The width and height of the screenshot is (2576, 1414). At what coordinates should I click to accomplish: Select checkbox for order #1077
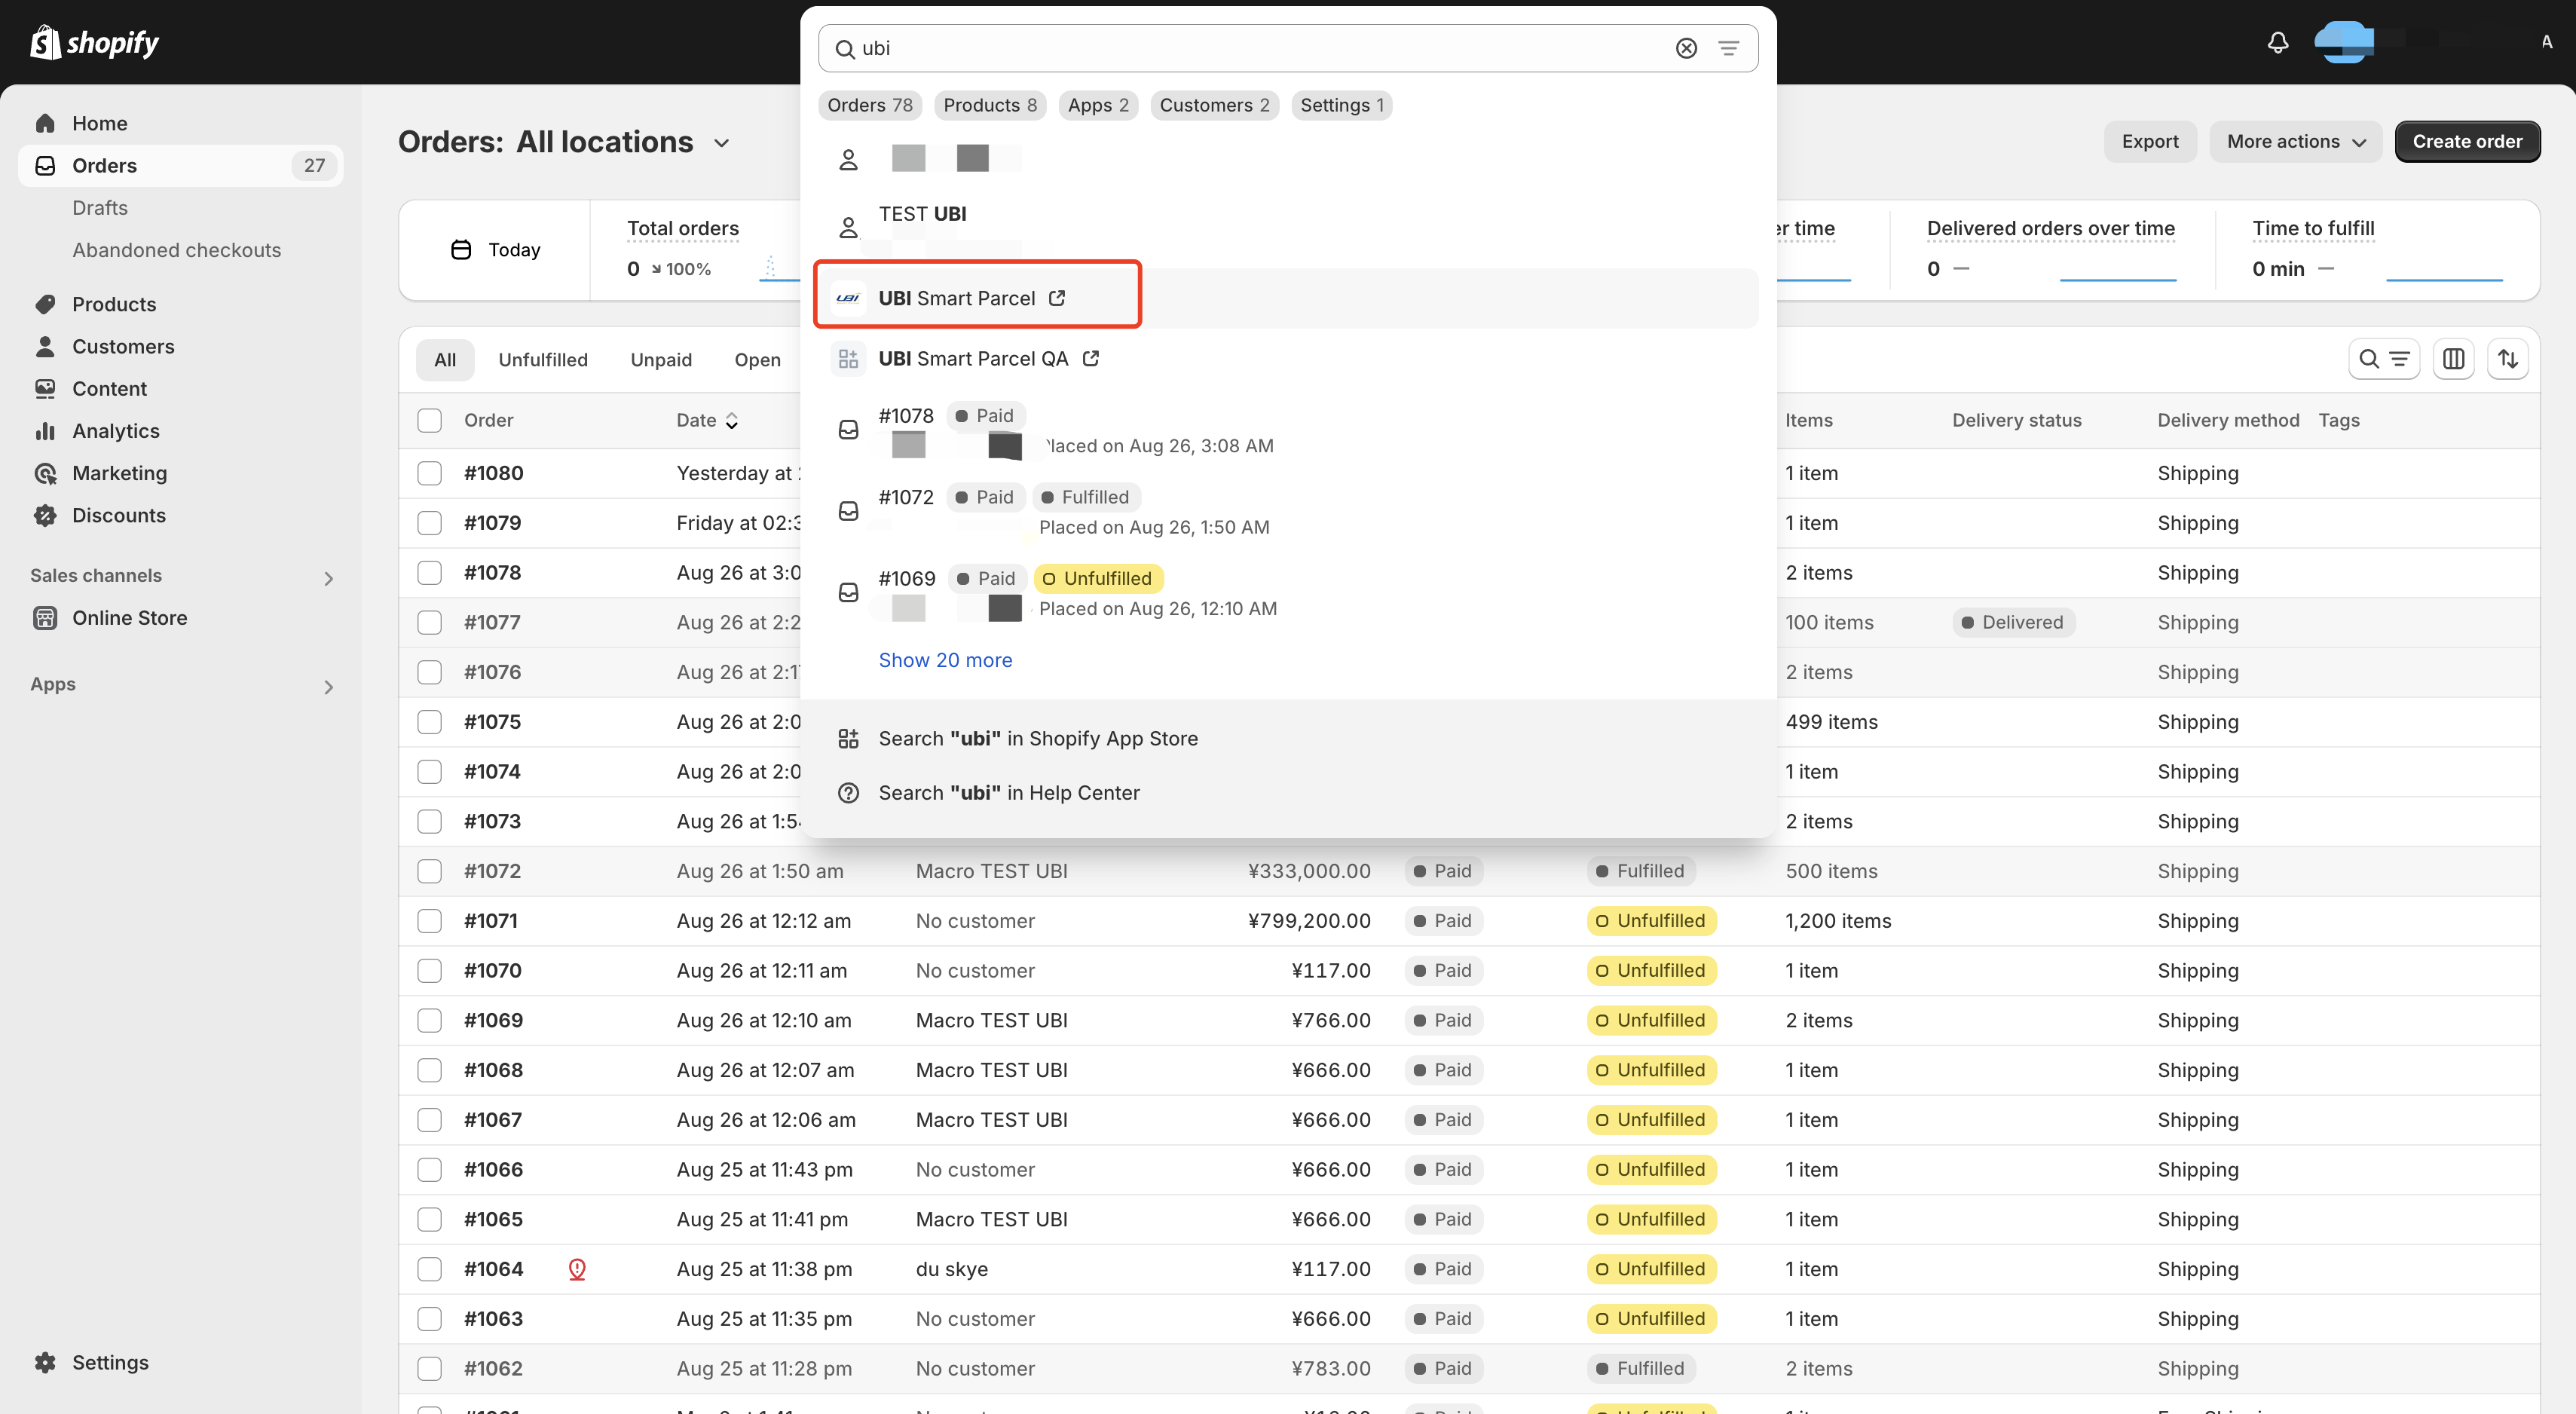429,622
